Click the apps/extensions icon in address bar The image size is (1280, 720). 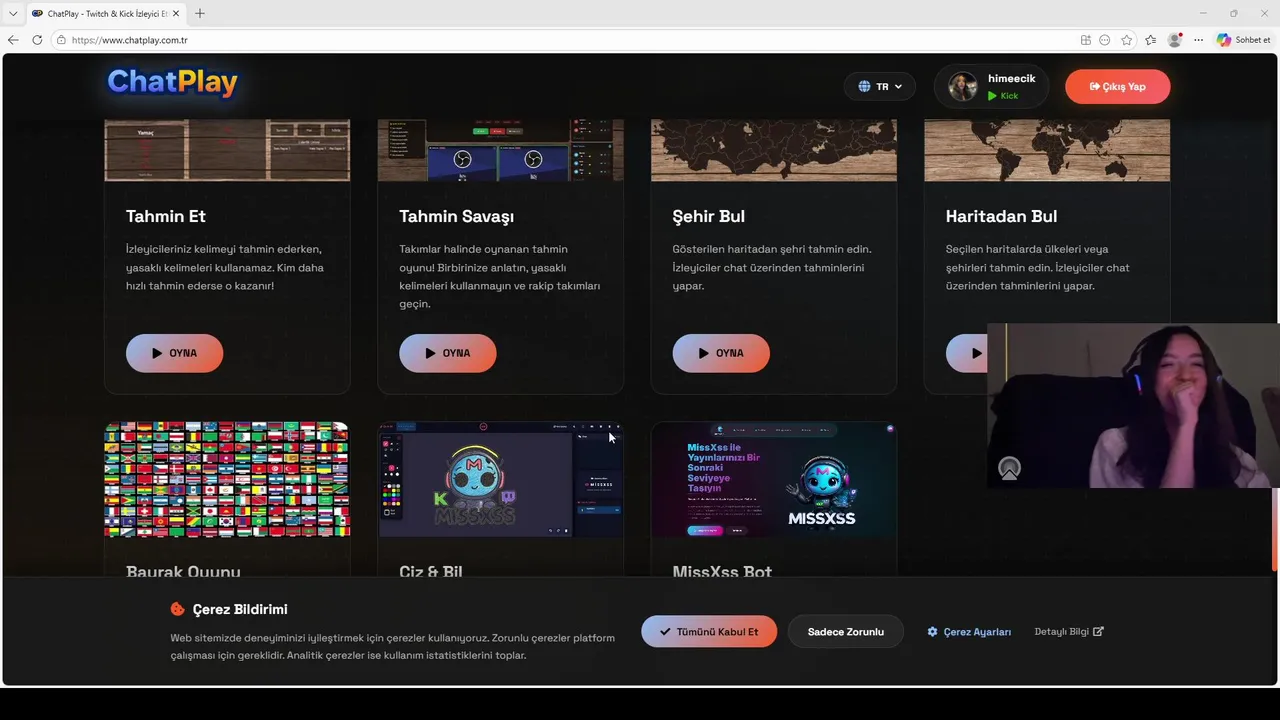pyautogui.click(x=1086, y=40)
